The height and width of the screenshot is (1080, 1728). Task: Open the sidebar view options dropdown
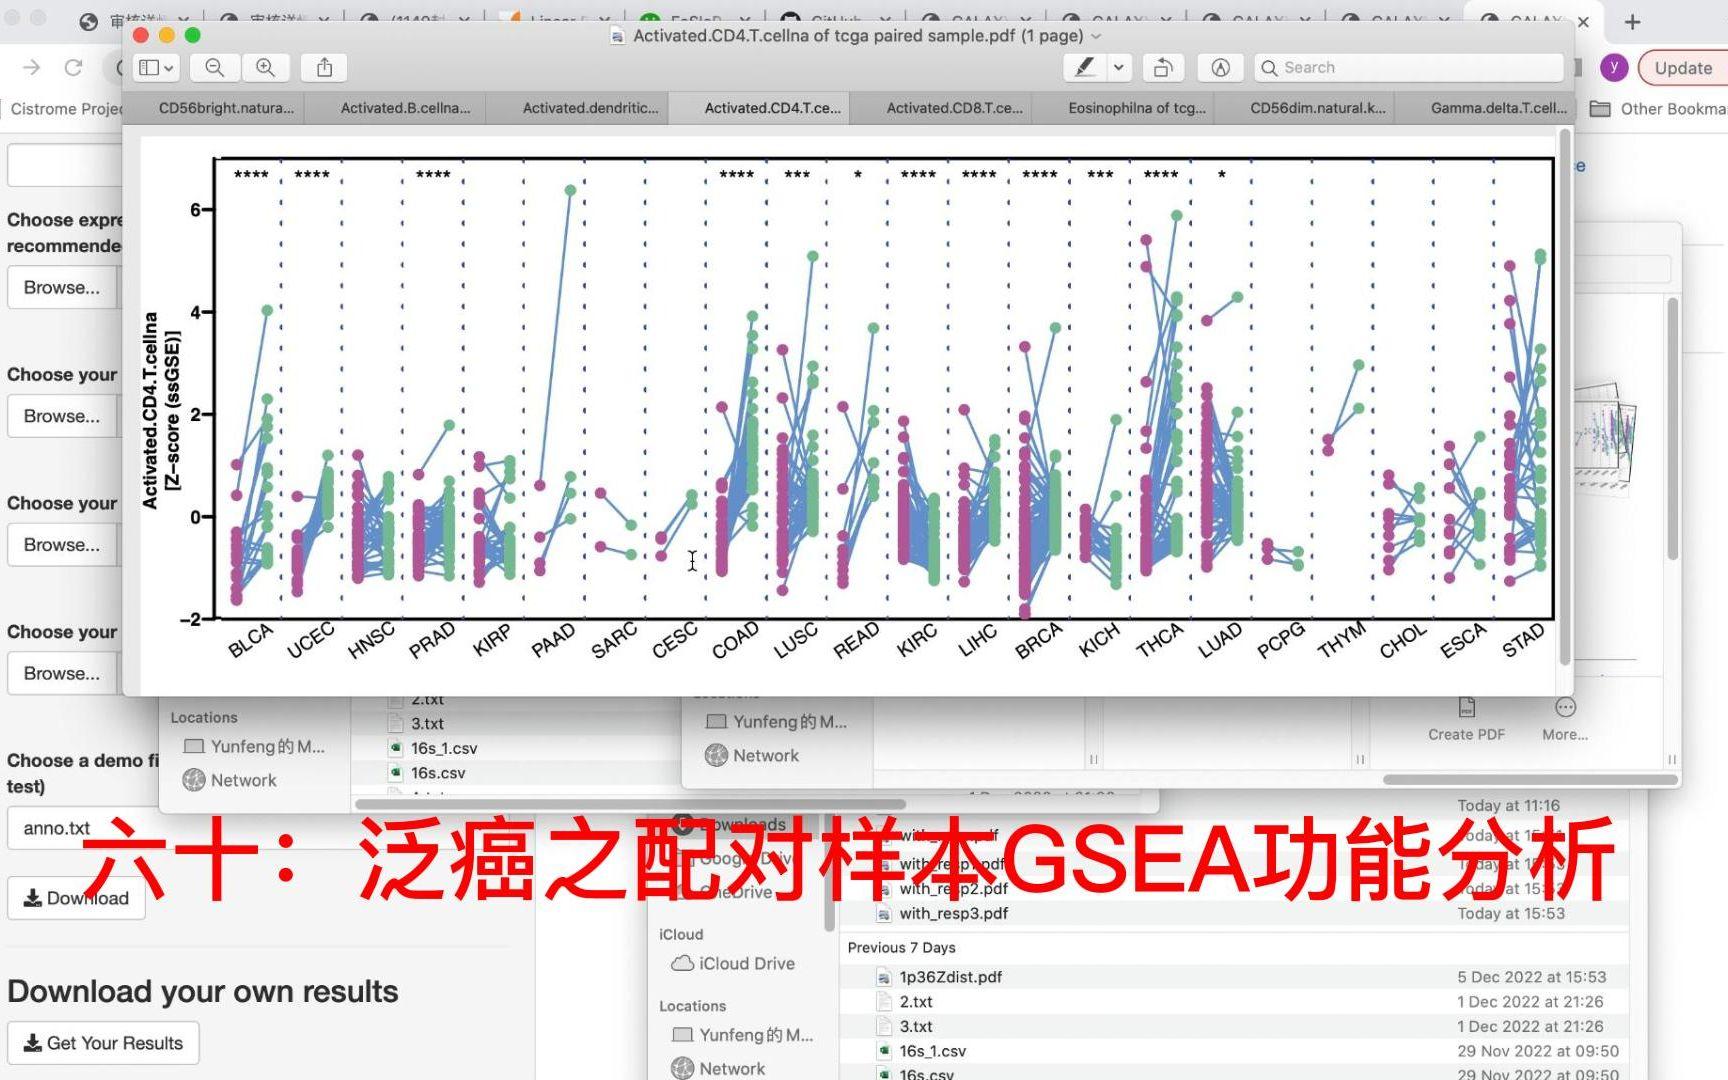click(x=154, y=67)
